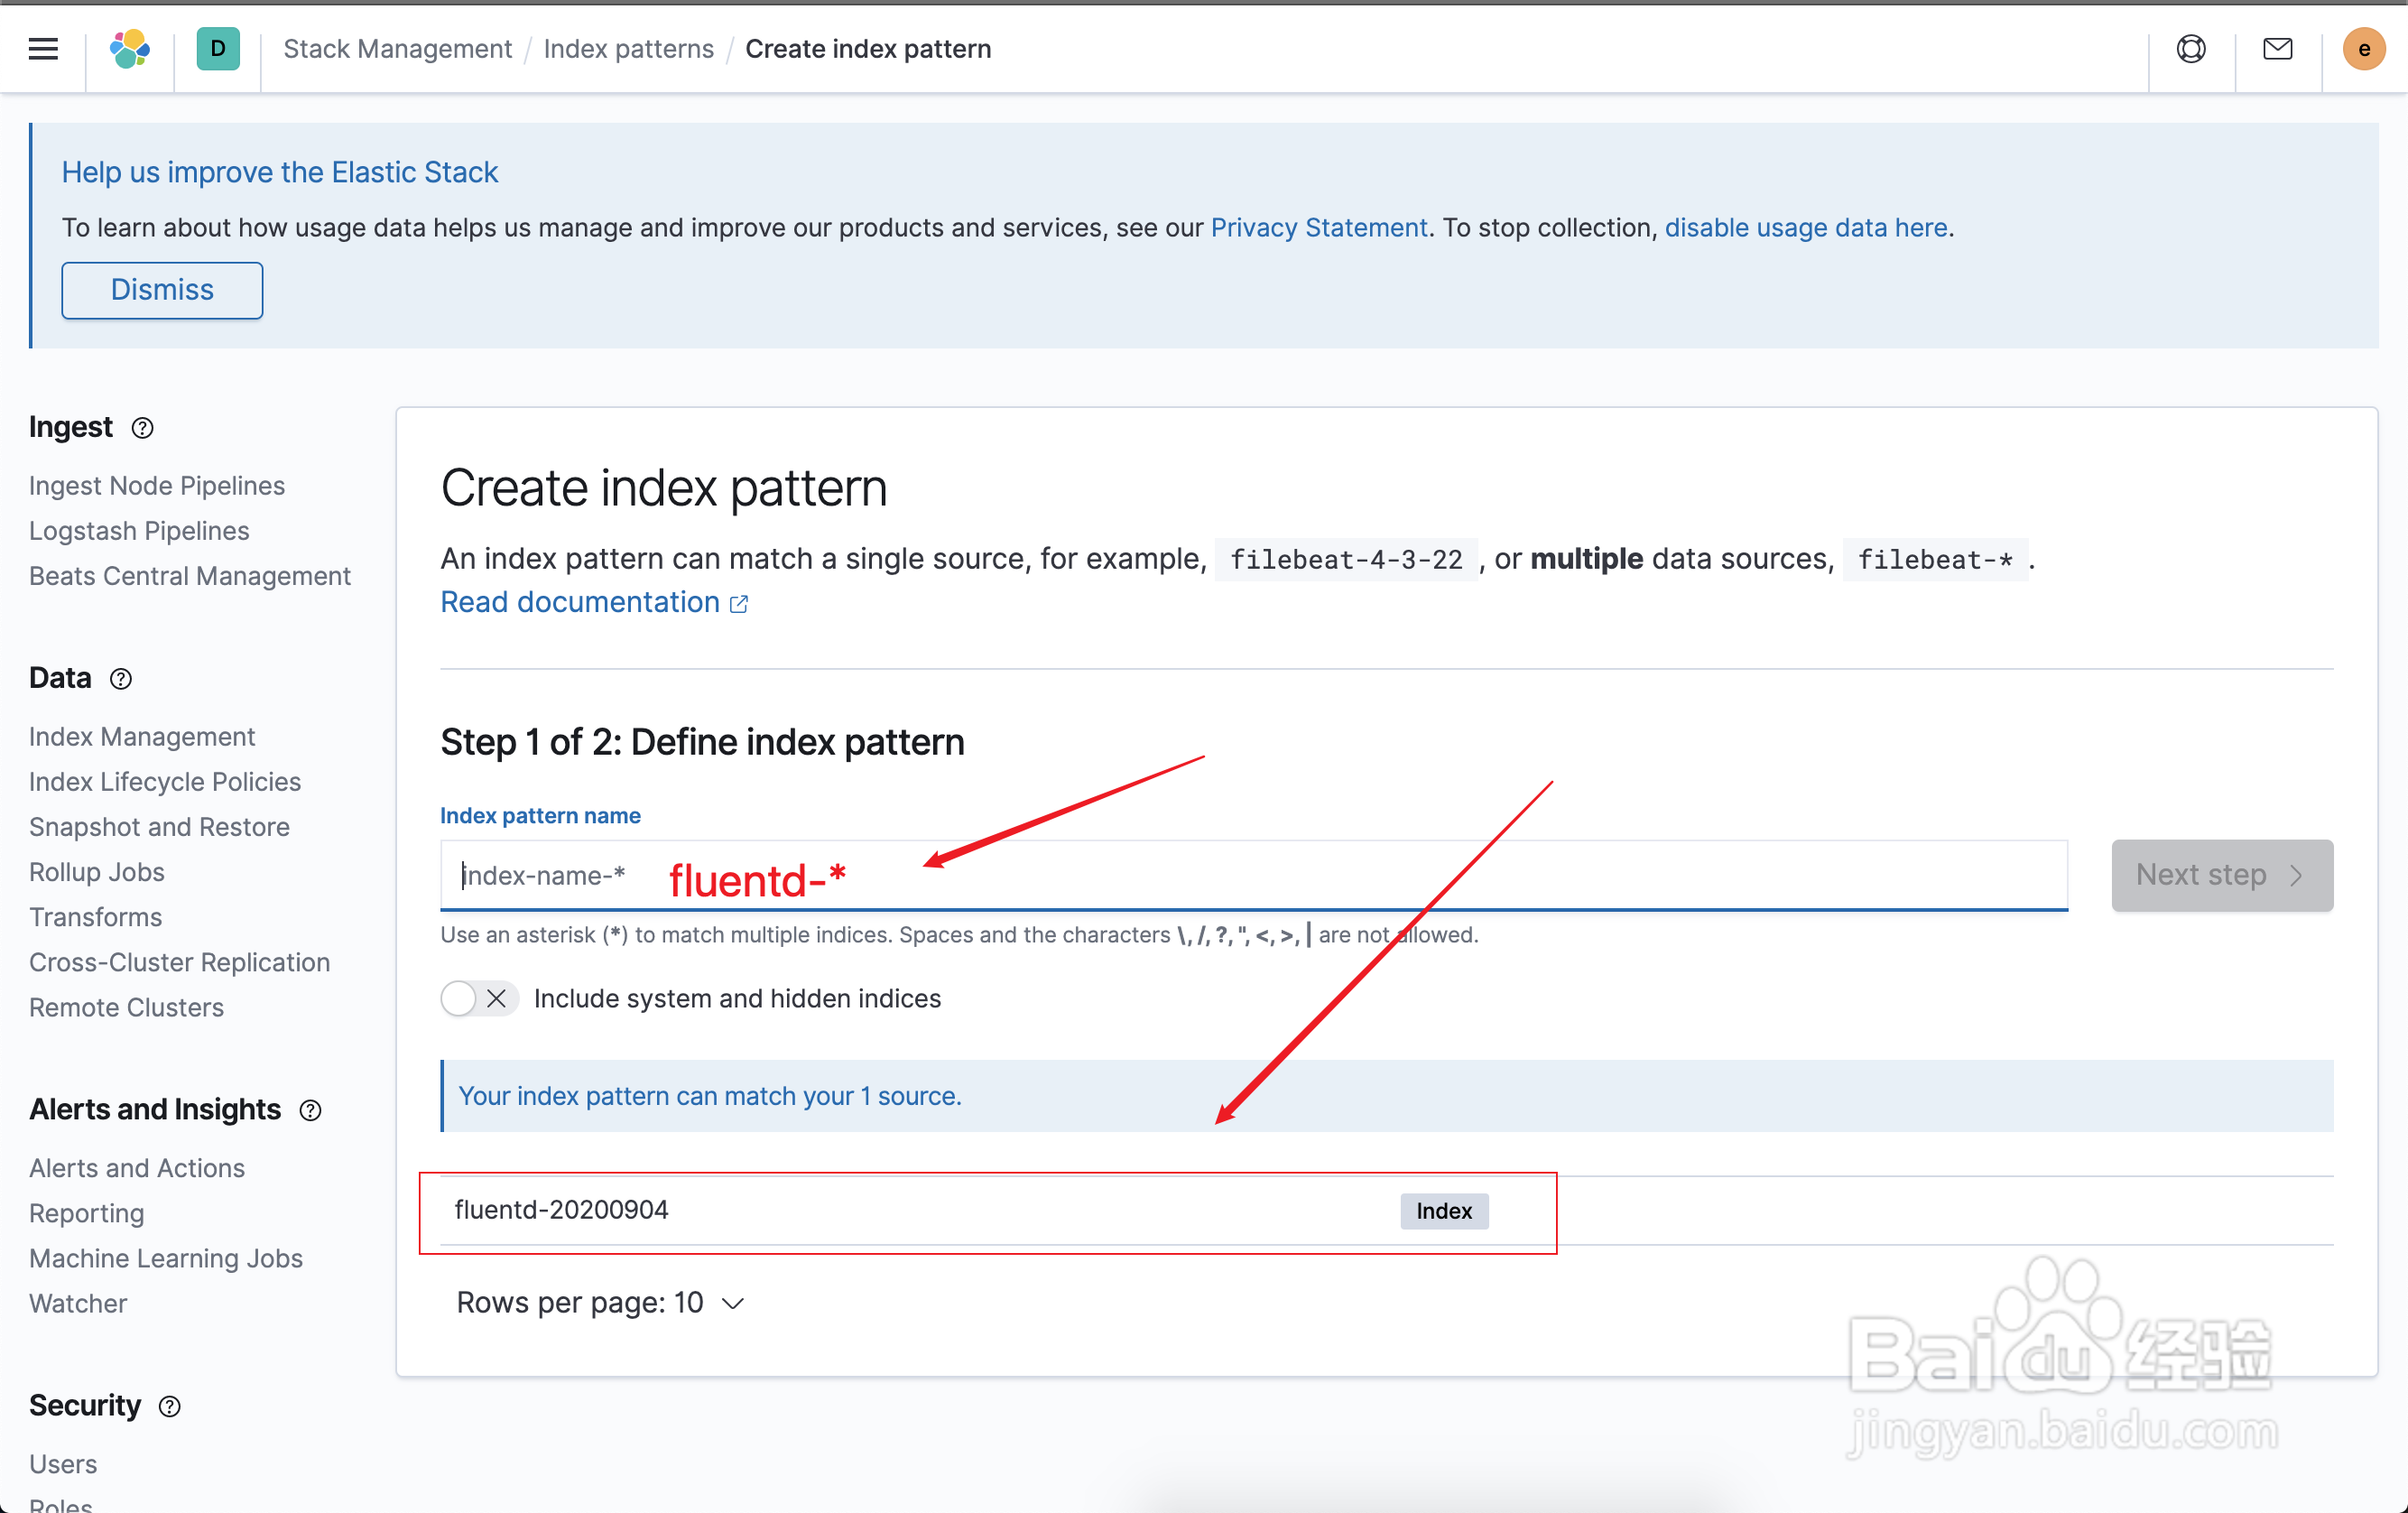Go to Stack Management breadcrumb

tap(397, 49)
